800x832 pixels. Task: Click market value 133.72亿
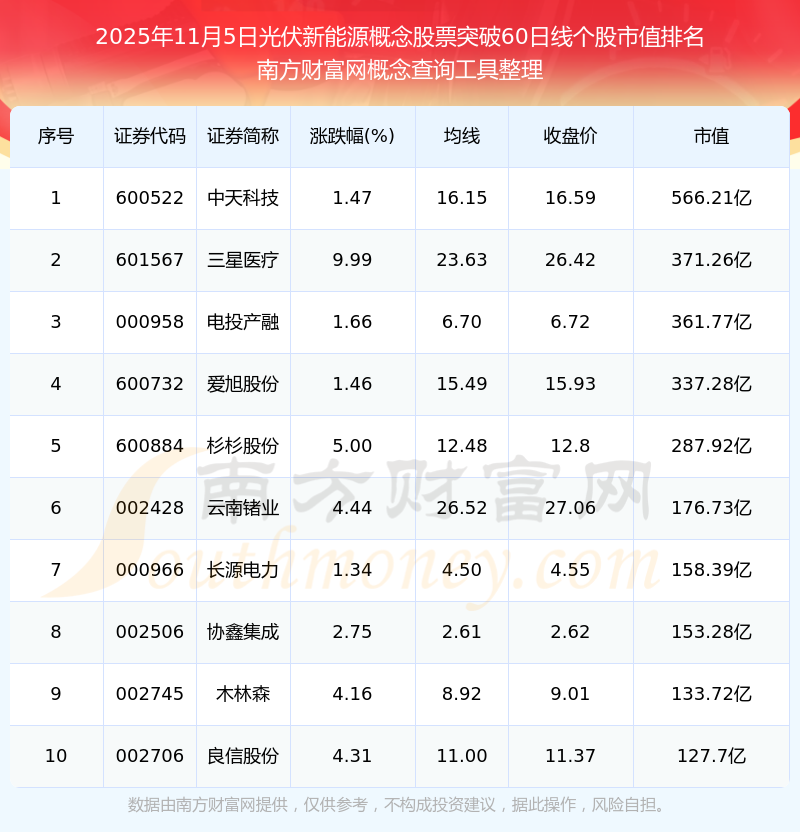coord(711,695)
